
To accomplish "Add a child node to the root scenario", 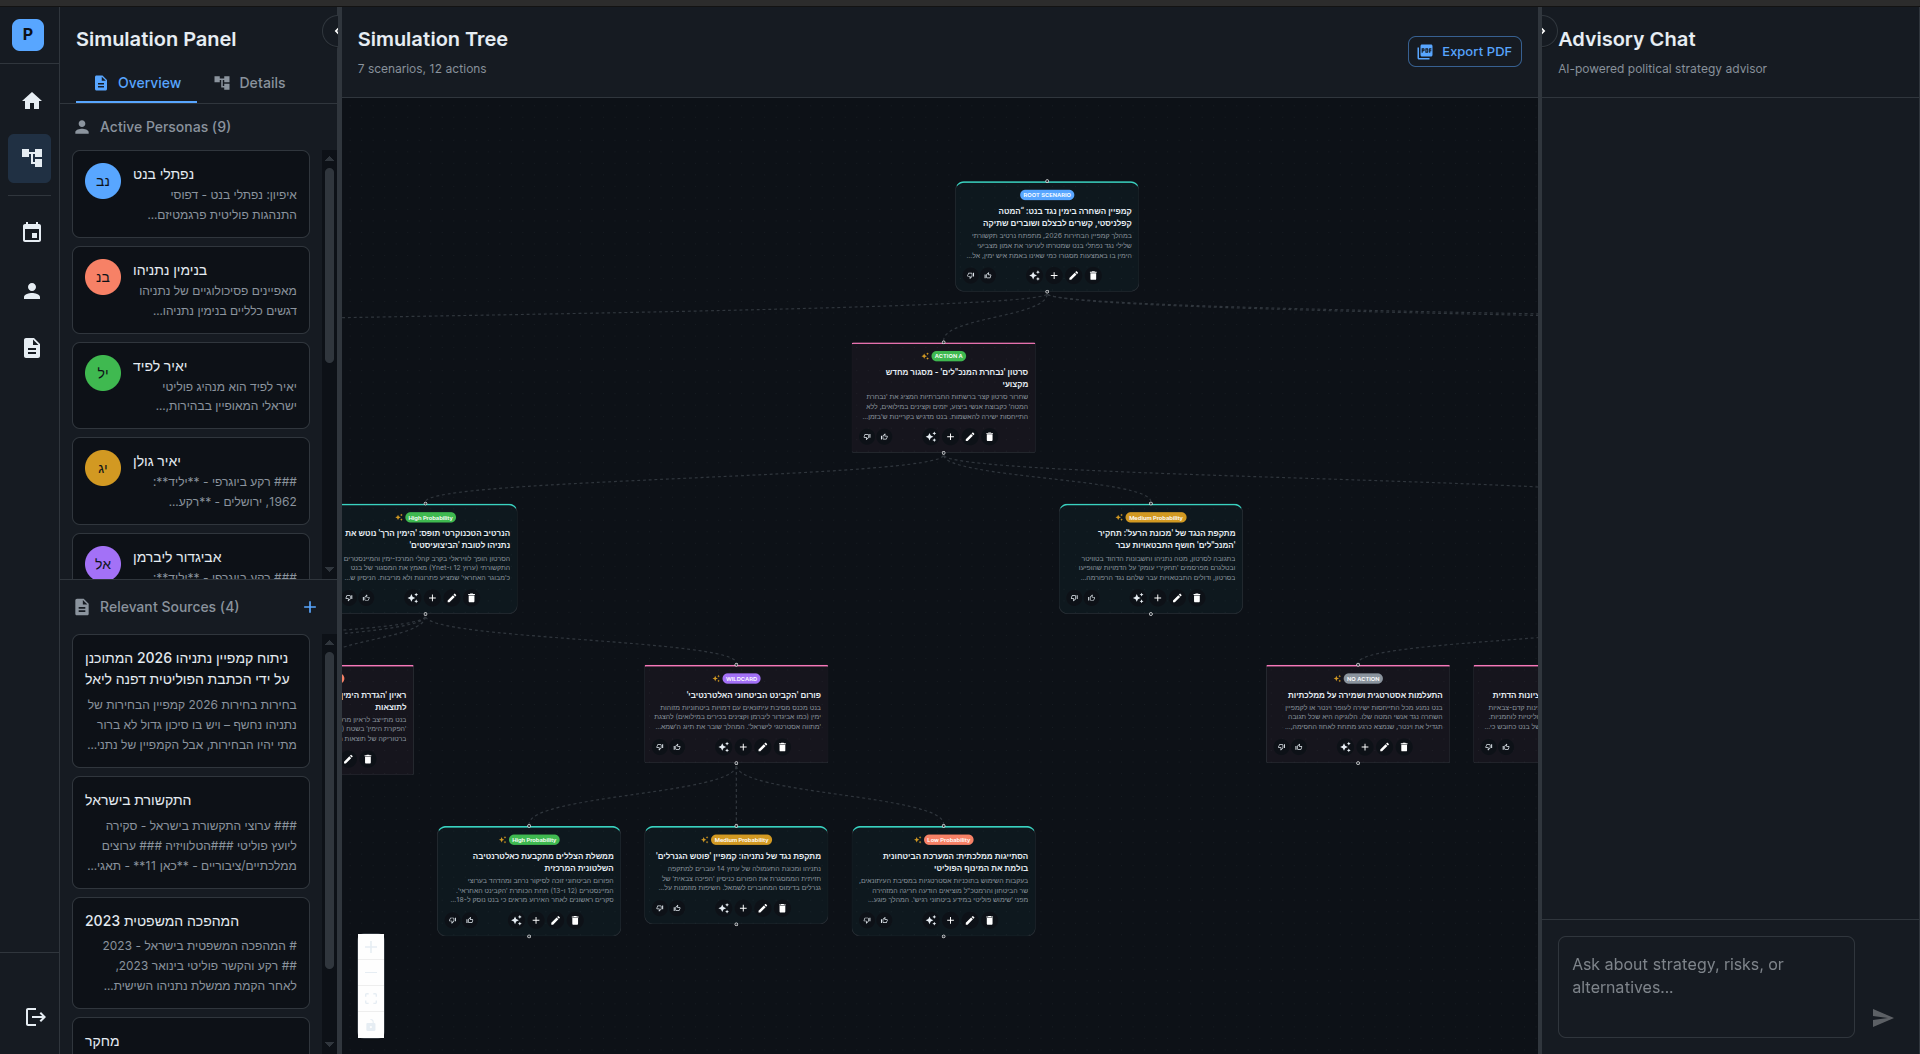I will point(1054,276).
